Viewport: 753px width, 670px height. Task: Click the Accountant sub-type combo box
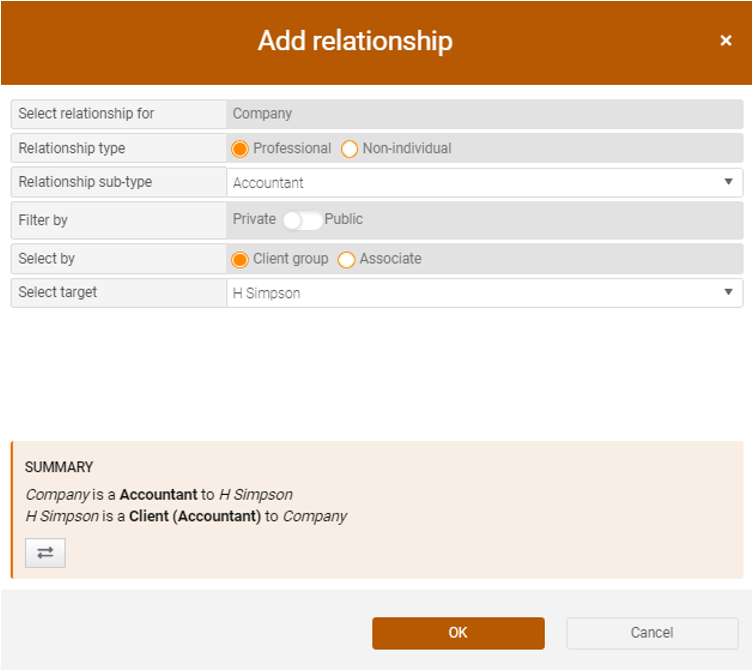[485, 183]
